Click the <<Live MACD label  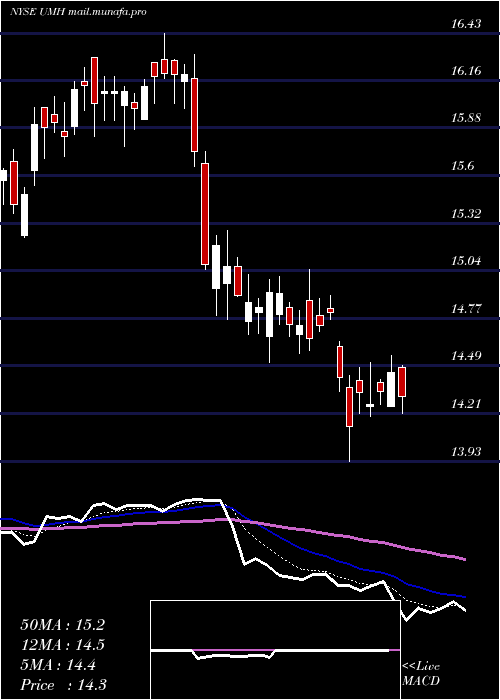coord(421,674)
